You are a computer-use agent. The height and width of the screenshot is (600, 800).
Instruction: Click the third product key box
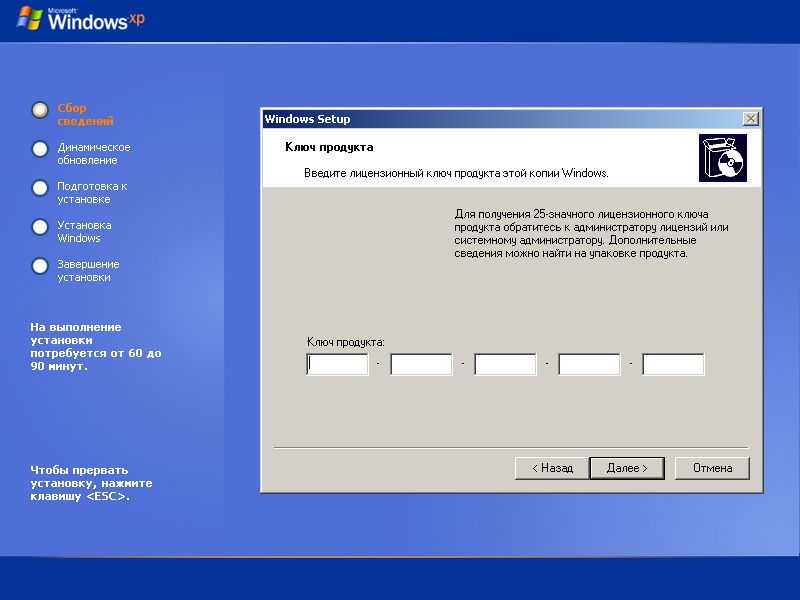click(x=505, y=364)
